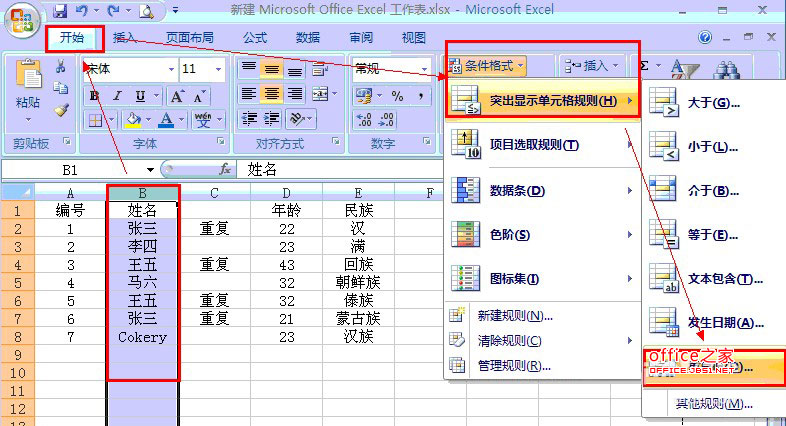Image resolution: width=786 pixels, height=426 pixels.
Task: Switch to 页面布局 tab
Action: pos(190,38)
